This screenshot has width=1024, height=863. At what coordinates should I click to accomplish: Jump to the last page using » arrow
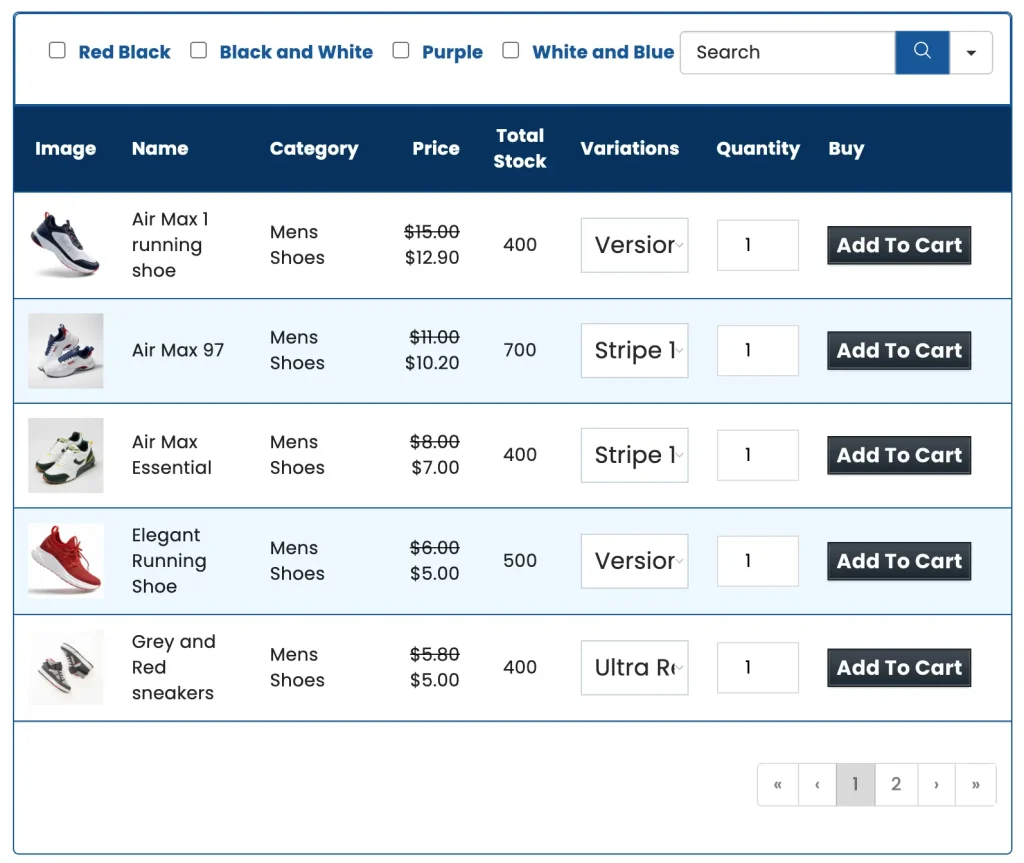pos(975,784)
